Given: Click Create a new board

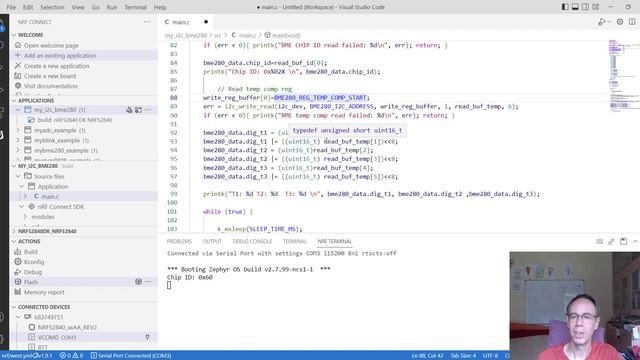Looking at the screenshot, I should pos(50,76).
